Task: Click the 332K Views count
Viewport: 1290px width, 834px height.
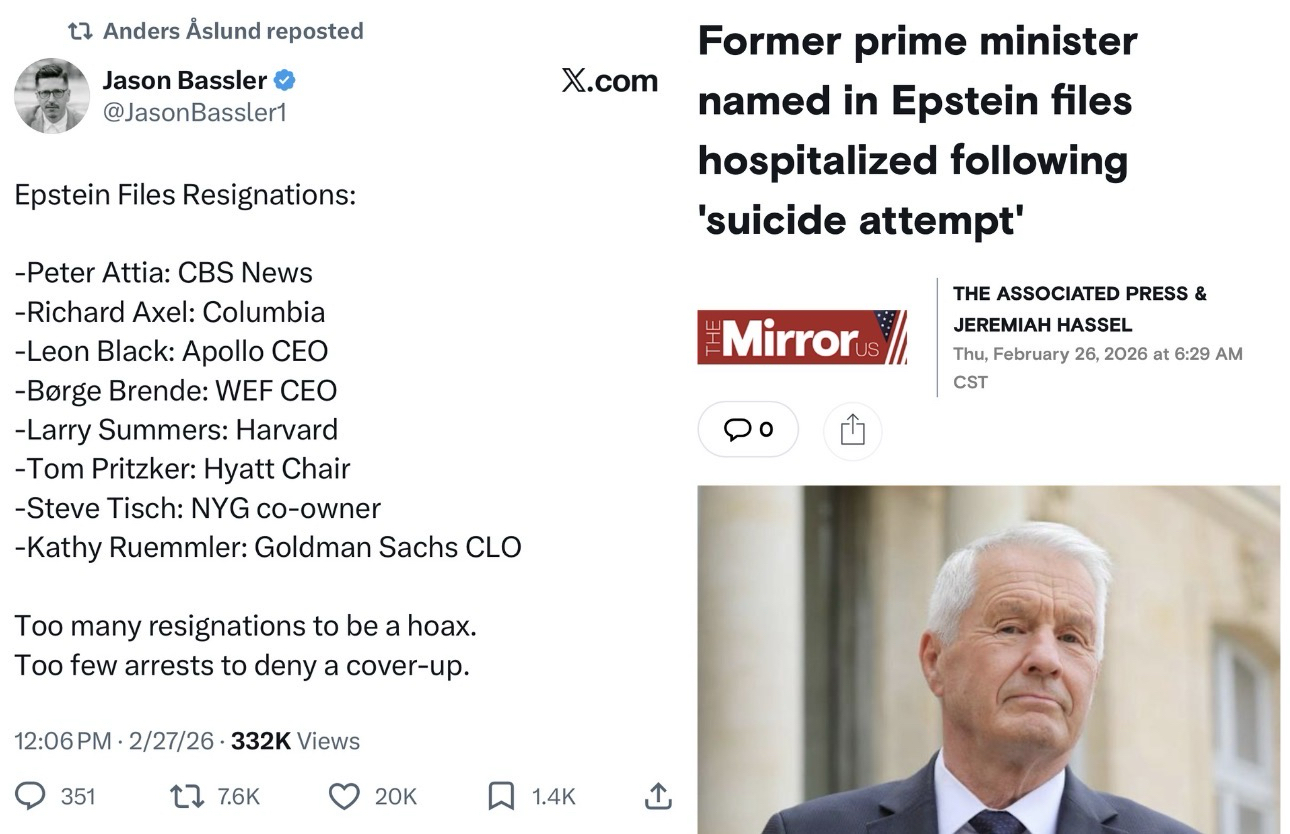Action: pyautogui.click(x=295, y=741)
